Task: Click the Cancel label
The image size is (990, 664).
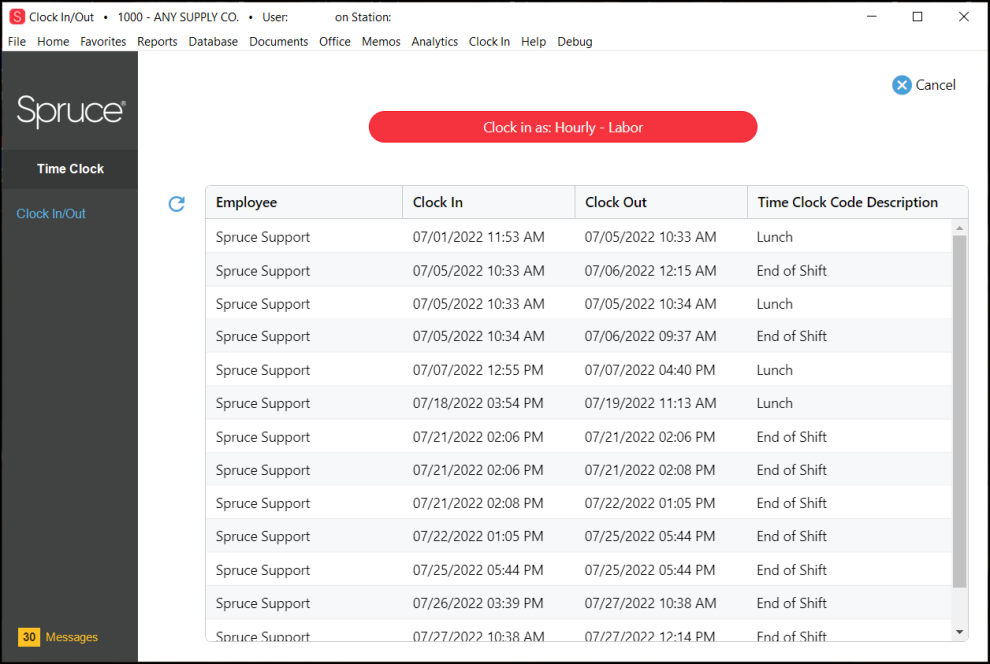Action: tap(935, 85)
